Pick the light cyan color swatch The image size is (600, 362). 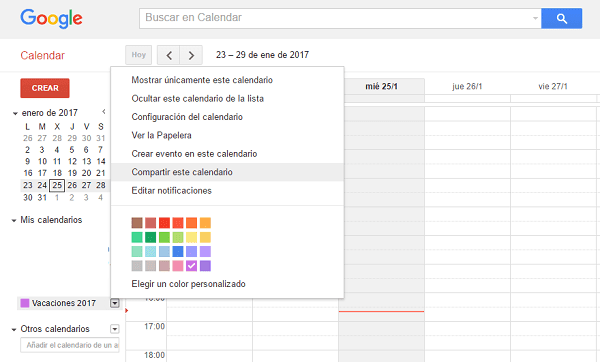pos(150,251)
